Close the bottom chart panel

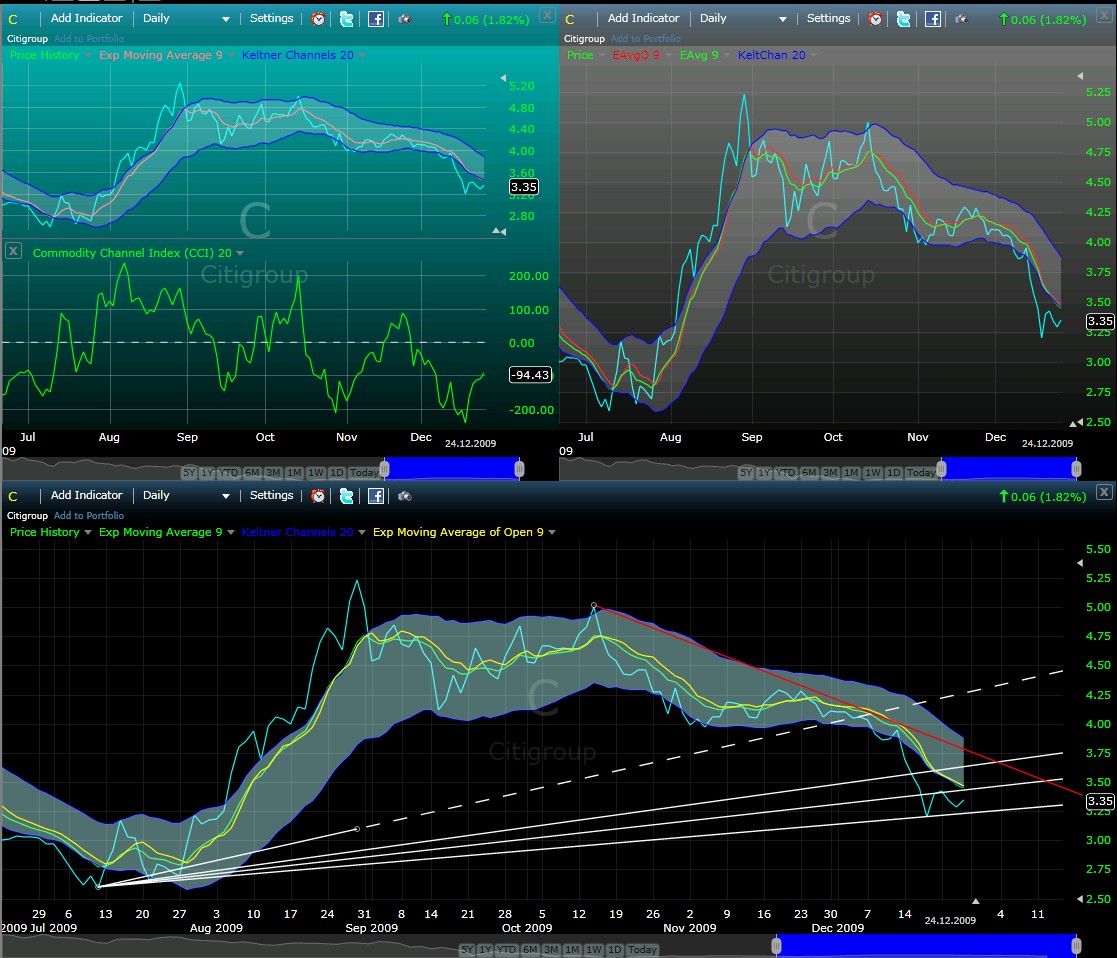[1103, 491]
